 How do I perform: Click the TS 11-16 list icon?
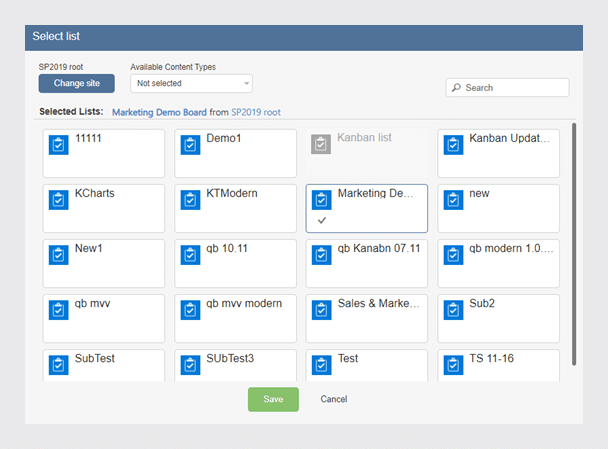pyautogui.click(x=453, y=365)
